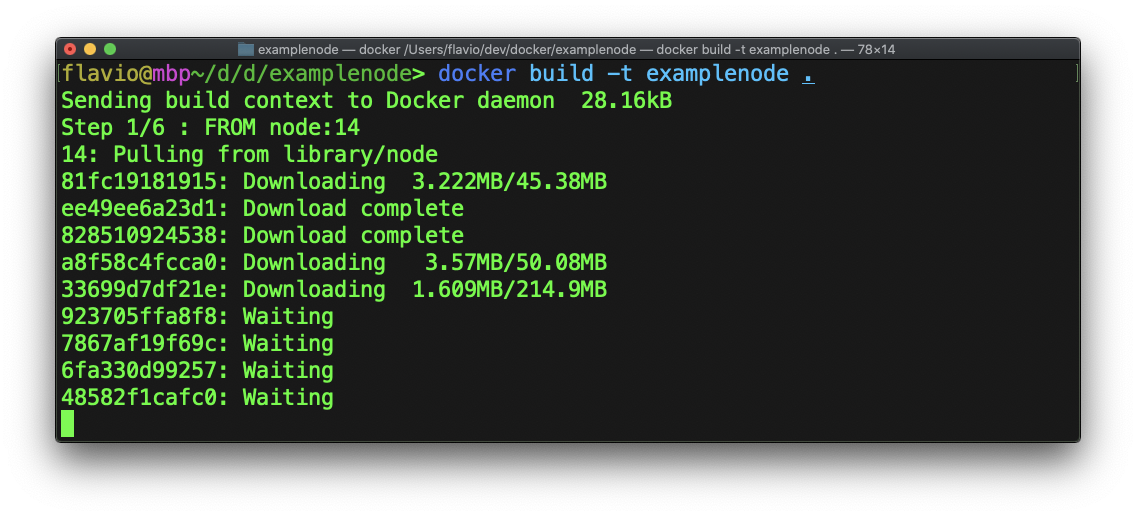The image size is (1136, 516).
Task: Click the 1.609MB/214.9MB download progress
Action: point(510,290)
